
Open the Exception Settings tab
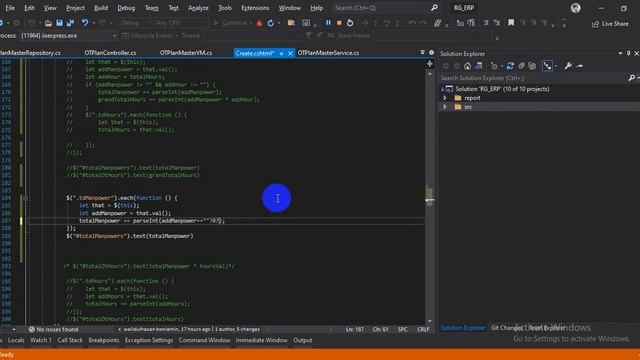[x=149, y=340]
